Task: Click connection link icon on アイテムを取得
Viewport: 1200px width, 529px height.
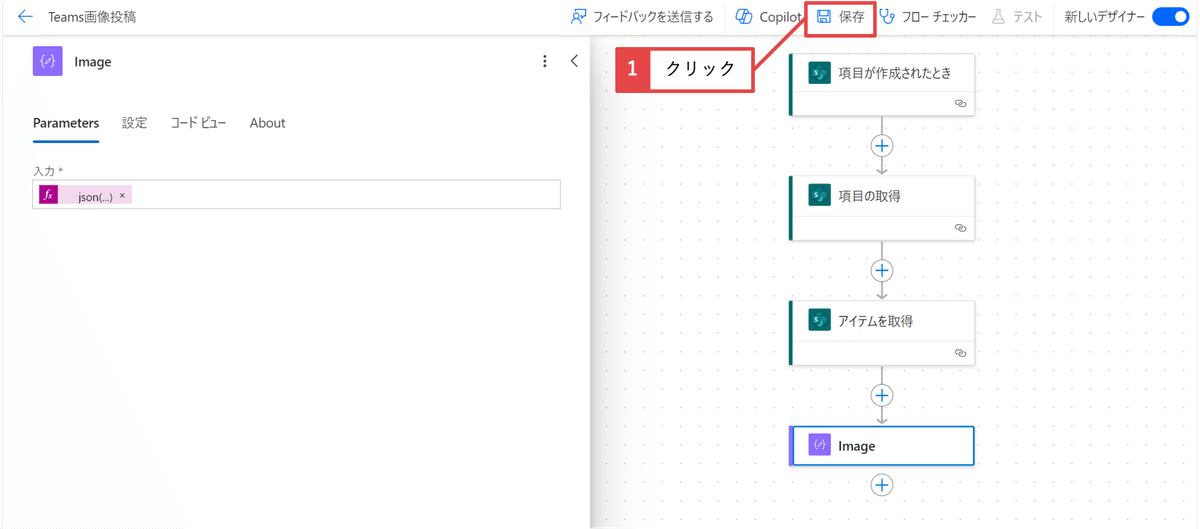Action: [x=960, y=353]
